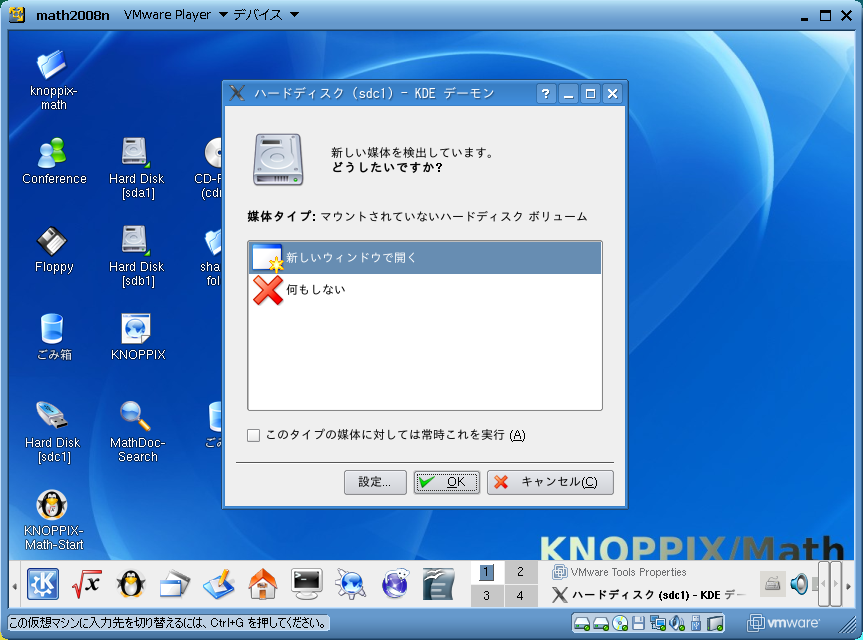
Task: Click the first hard disk icon in VMware status bar
Action: pos(582,623)
